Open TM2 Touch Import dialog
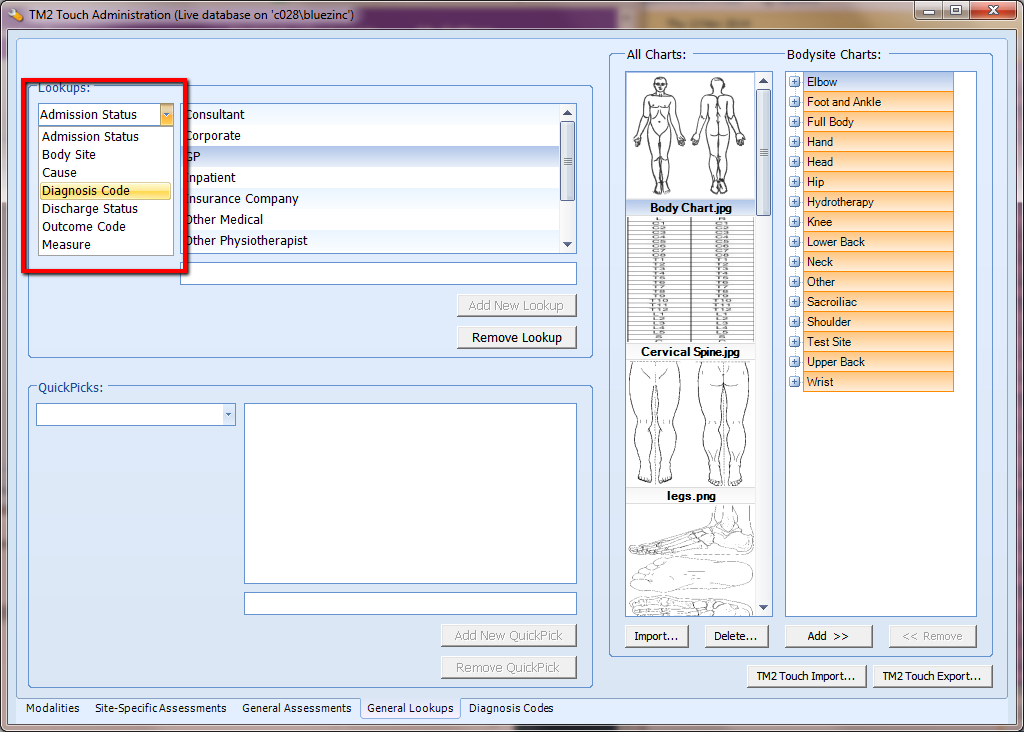The height and width of the screenshot is (732, 1024). 806,676
